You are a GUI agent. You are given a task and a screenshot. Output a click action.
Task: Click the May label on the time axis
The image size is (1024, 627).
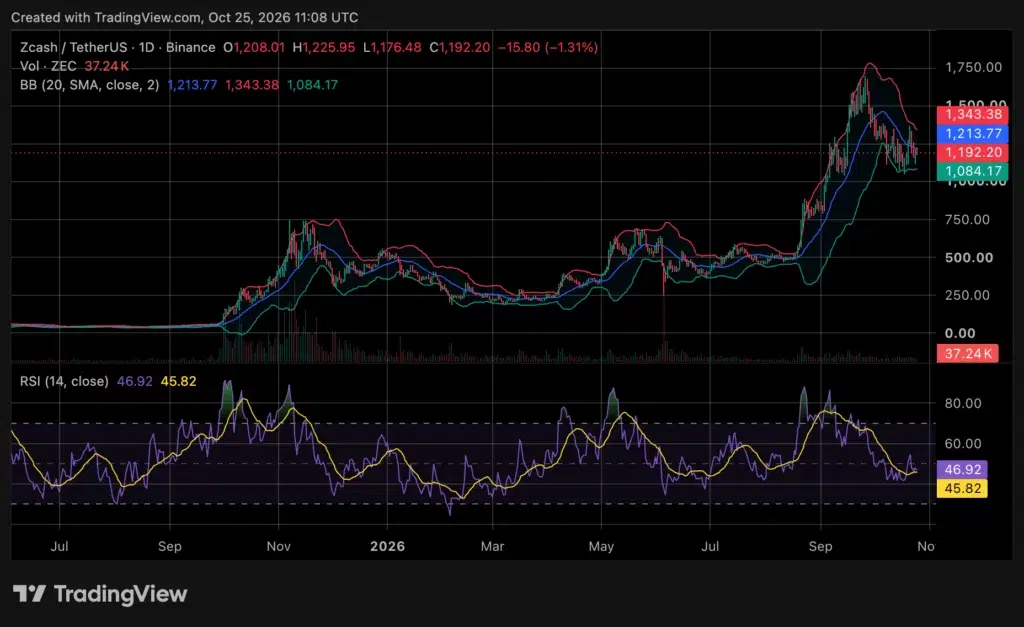[x=601, y=546]
